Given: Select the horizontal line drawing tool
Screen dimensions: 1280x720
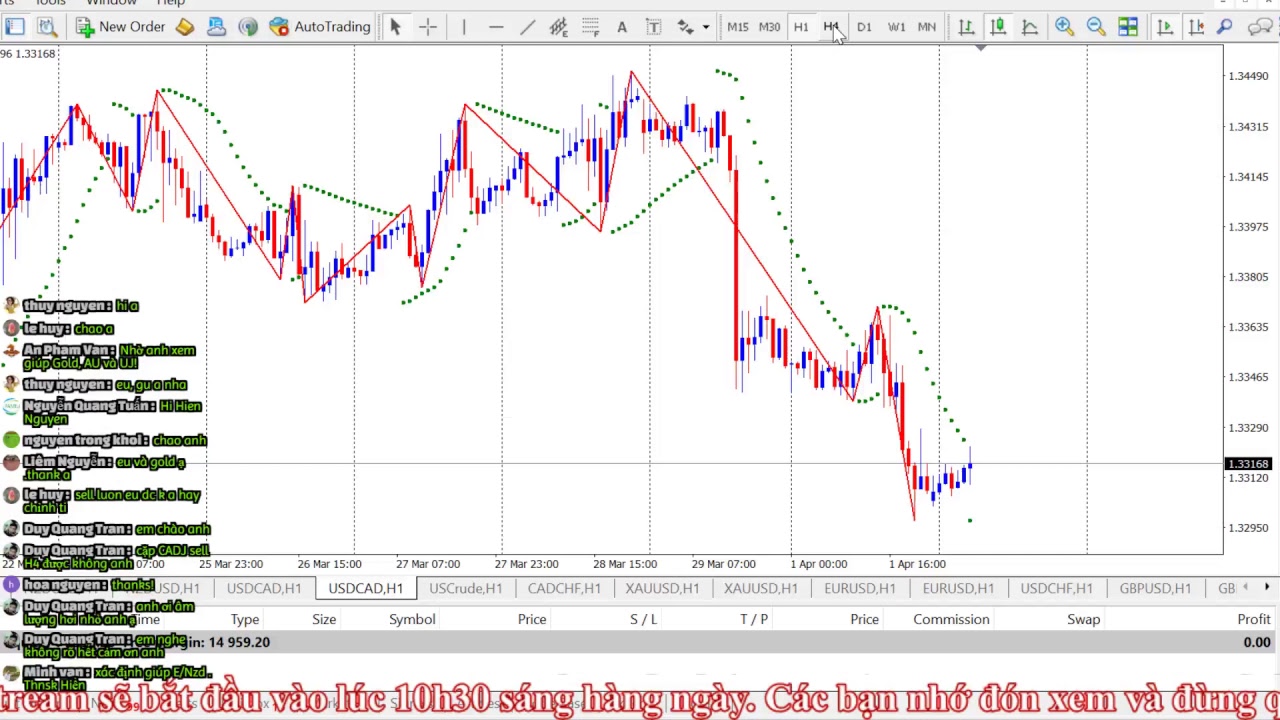Looking at the screenshot, I should tap(496, 27).
